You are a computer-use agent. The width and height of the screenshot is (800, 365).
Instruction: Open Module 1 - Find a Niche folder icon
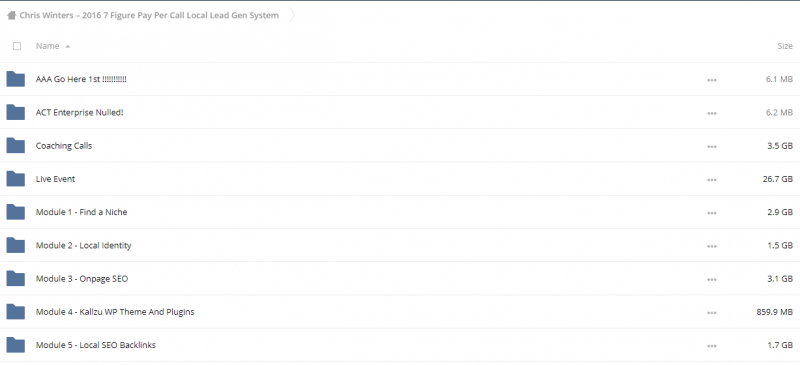click(16, 212)
